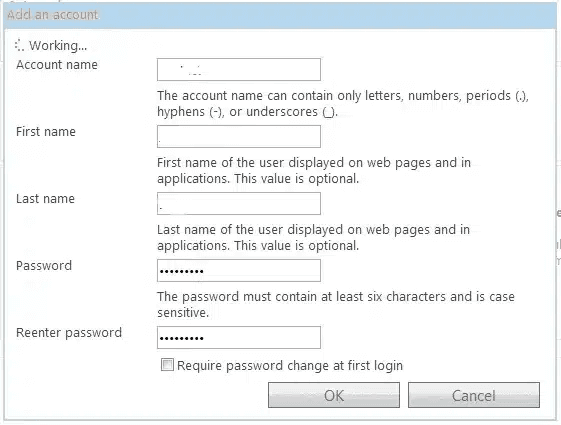Dismiss dialog with Cancel button

point(474,395)
